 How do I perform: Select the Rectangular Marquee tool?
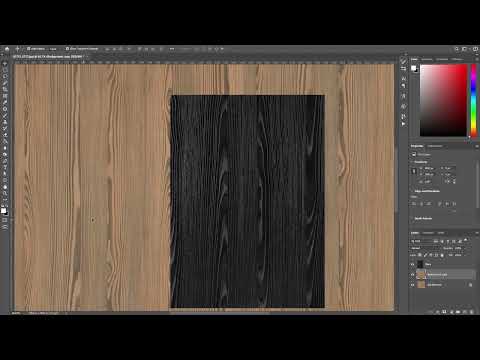tap(5, 70)
